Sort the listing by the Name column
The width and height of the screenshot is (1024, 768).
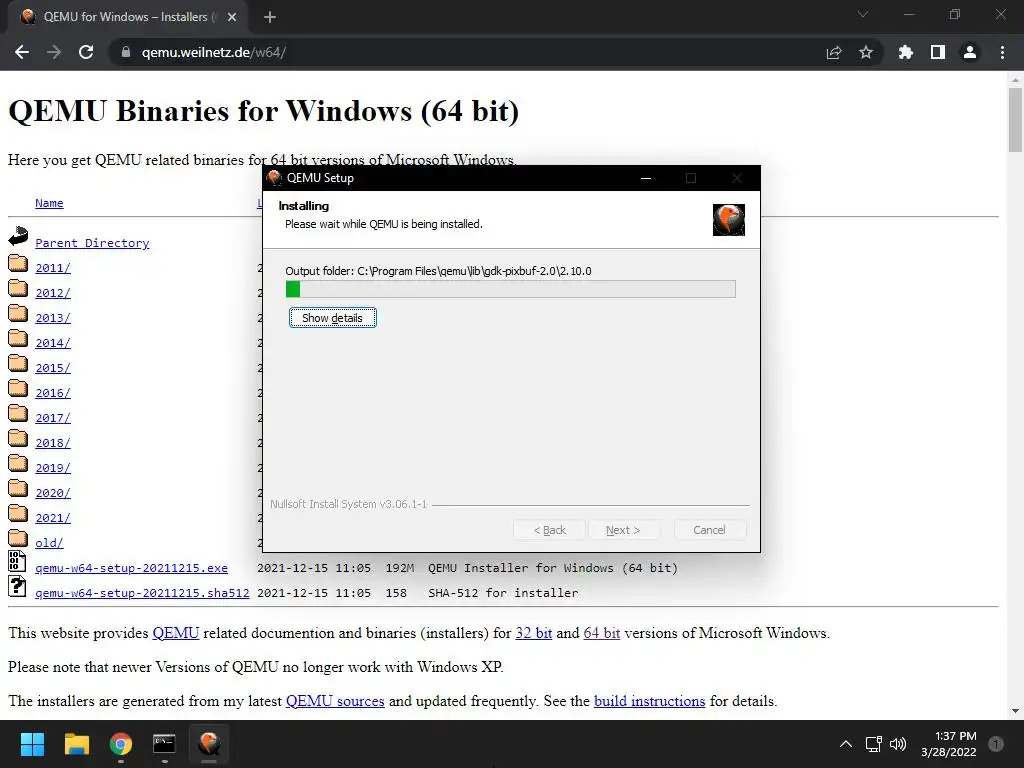[x=49, y=203]
